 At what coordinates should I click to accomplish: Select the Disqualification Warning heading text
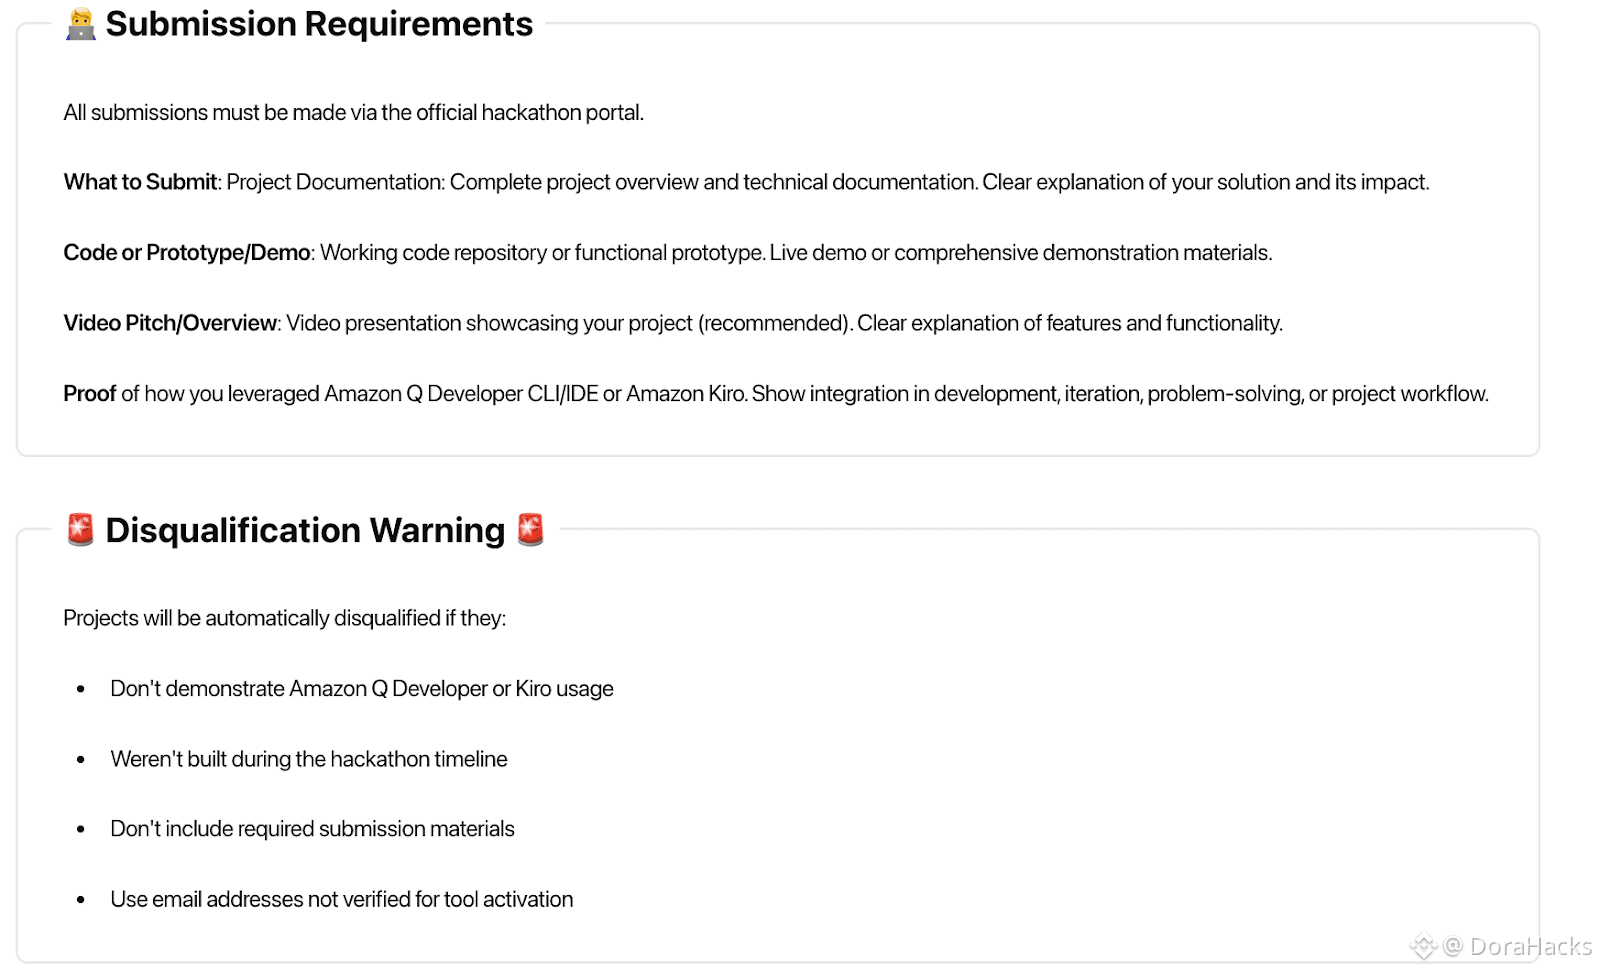tap(305, 530)
